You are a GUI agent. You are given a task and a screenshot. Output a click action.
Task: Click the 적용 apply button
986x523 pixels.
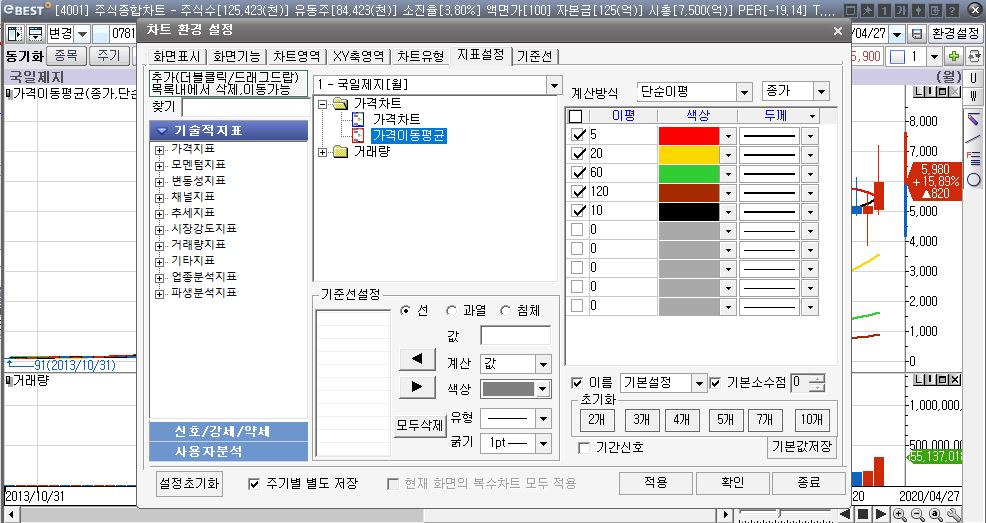(x=656, y=483)
